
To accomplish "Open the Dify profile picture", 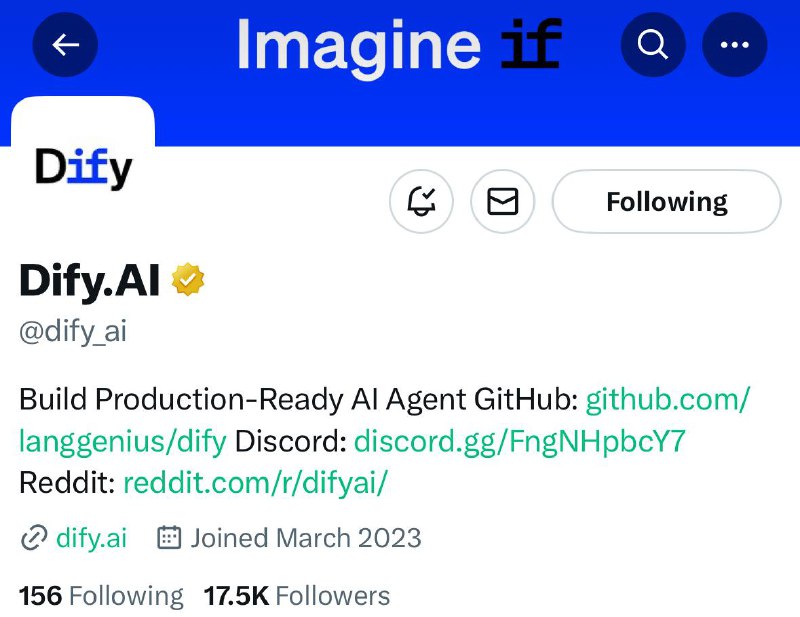I will point(83,166).
